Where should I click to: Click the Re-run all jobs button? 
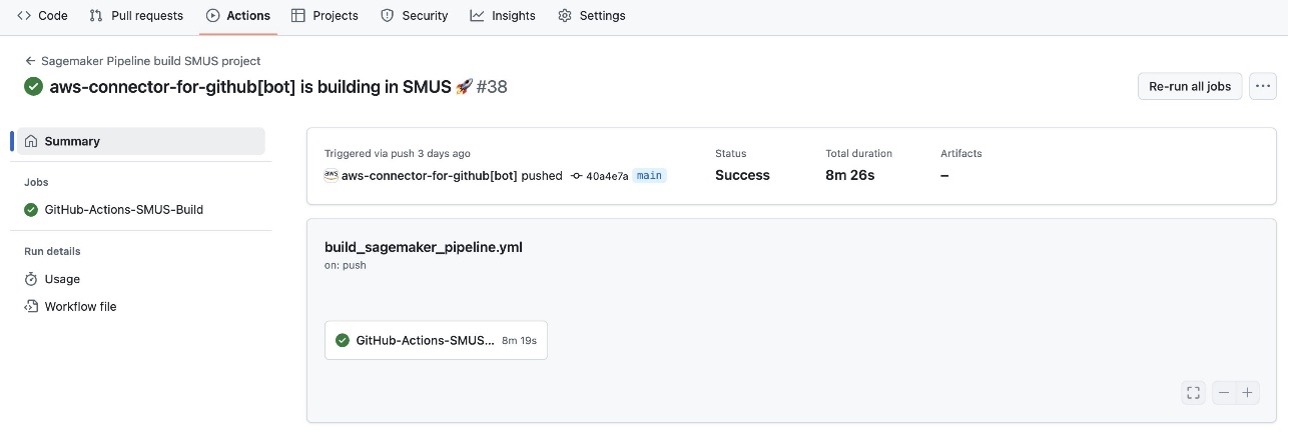[x=1190, y=87]
